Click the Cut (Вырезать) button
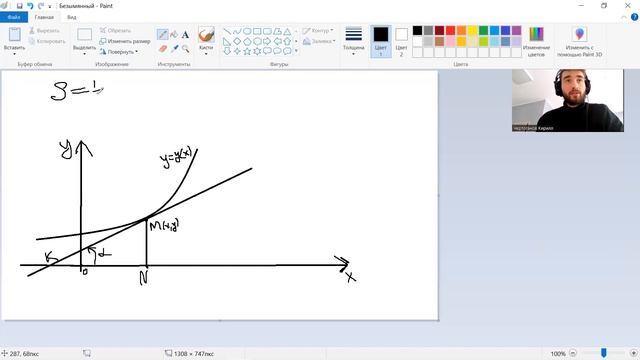This screenshot has height=360, width=640. pyautogui.click(x=44, y=31)
